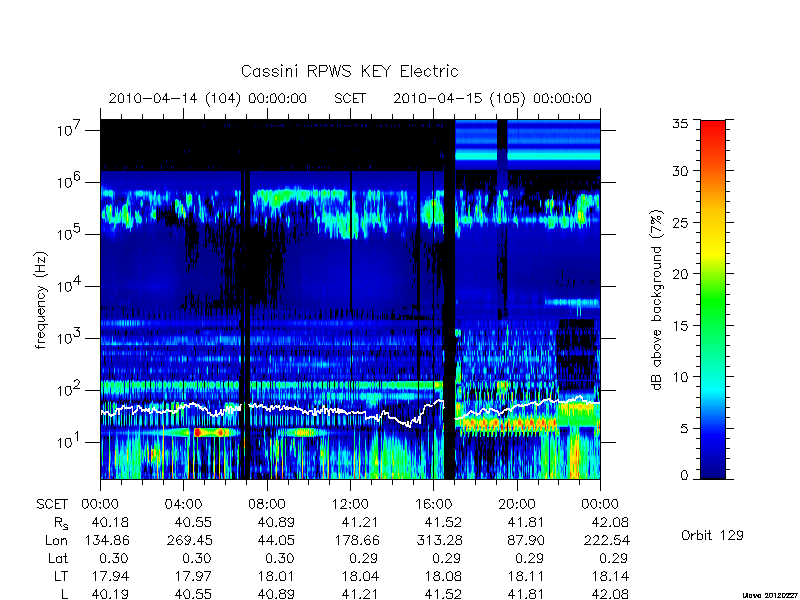Viewport: 800px width, 600px height.
Task: Click the 'Rs' row header
Action: tap(61, 523)
